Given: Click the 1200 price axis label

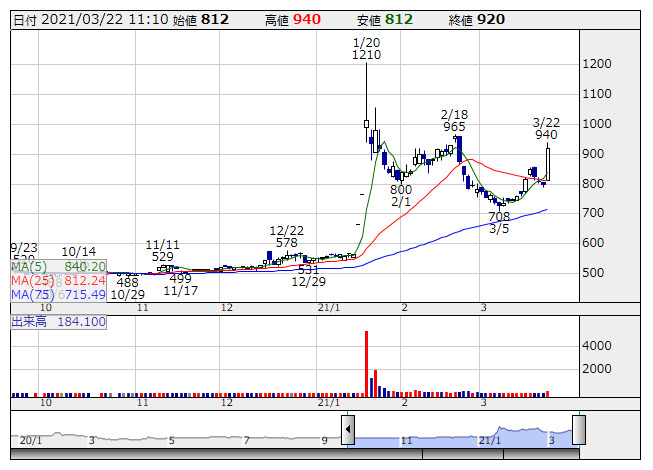Looking at the screenshot, I should click(597, 64).
